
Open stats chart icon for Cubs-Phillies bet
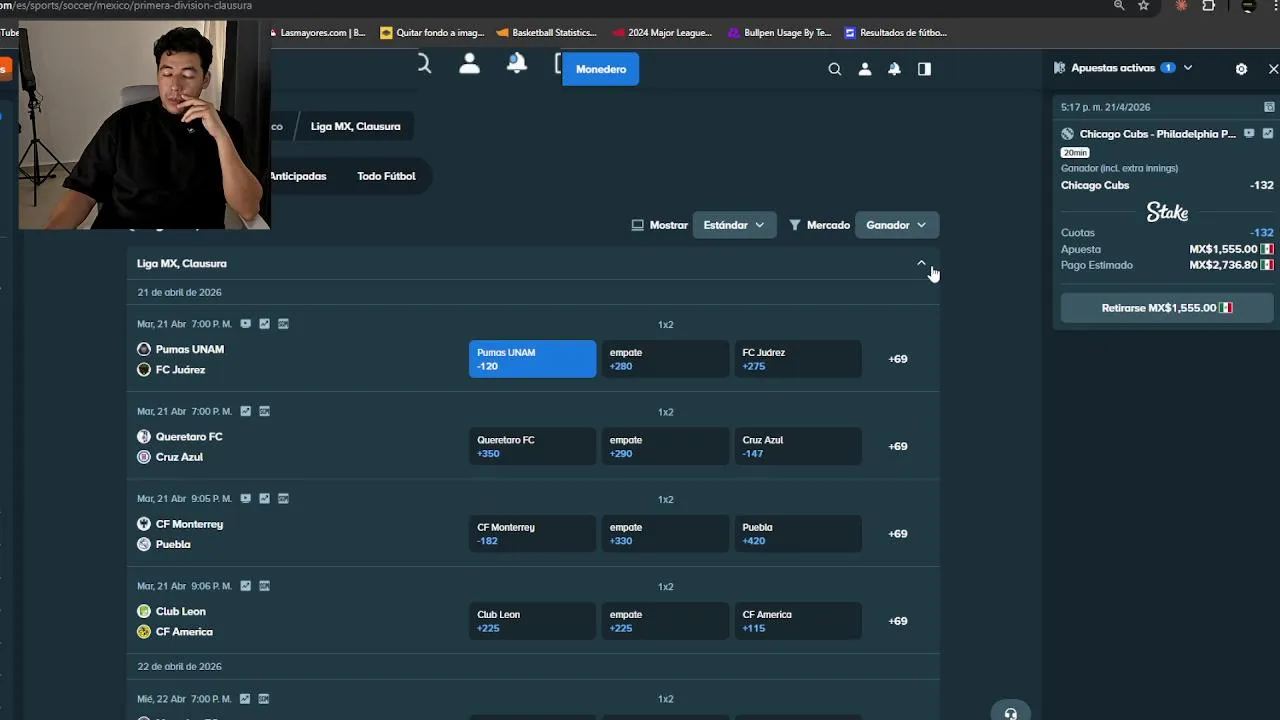coord(1268,133)
